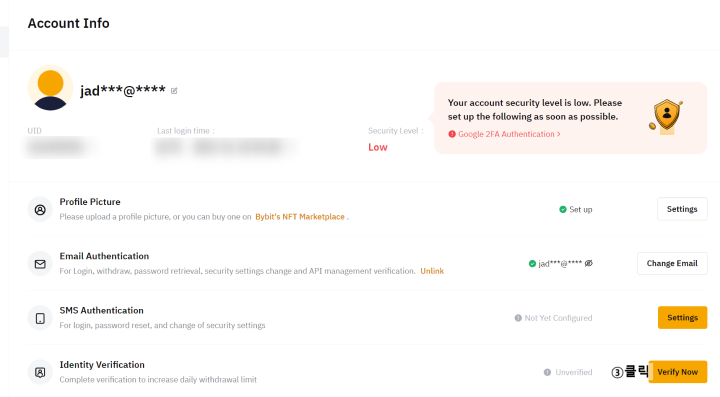
Task: Click the security shield illustration
Action: tap(666, 117)
